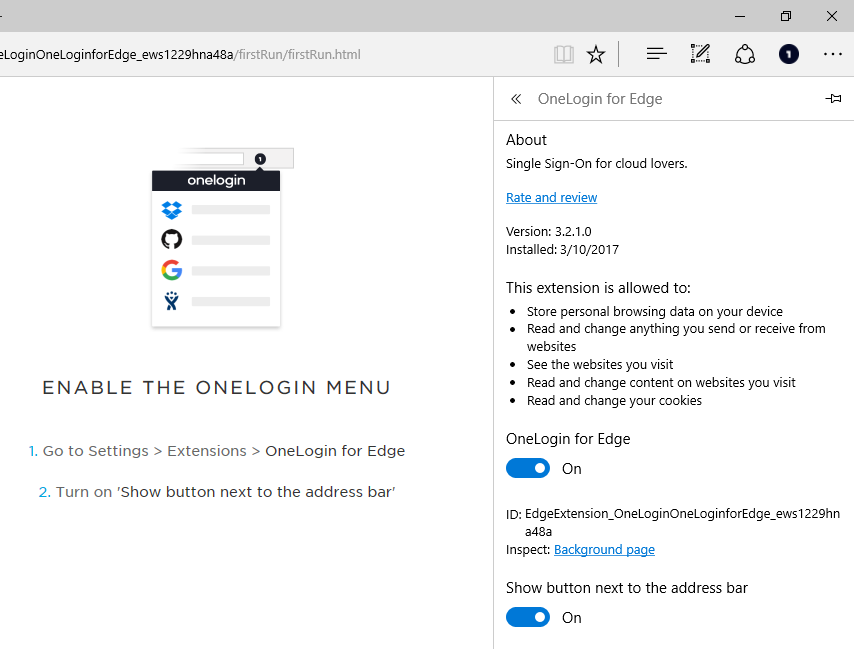Click the GitHub icon in illustration

(172, 239)
